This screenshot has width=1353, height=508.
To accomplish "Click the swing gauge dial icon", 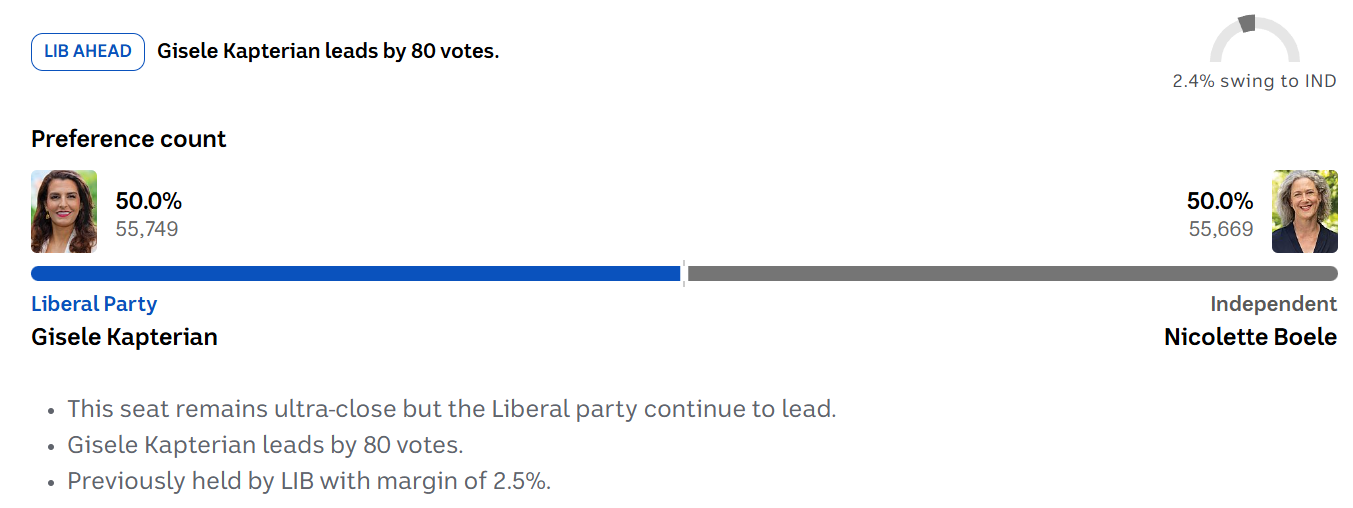I will pyautogui.click(x=1255, y=39).
